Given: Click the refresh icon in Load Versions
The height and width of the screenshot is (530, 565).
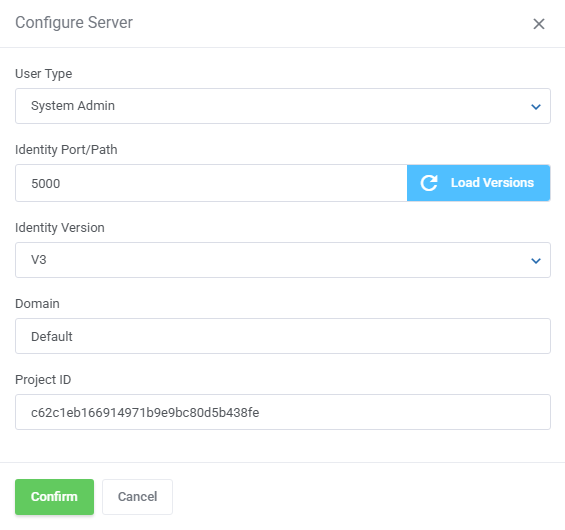Looking at the screenshot, I should pyautogui.click(x=429, y=183).
